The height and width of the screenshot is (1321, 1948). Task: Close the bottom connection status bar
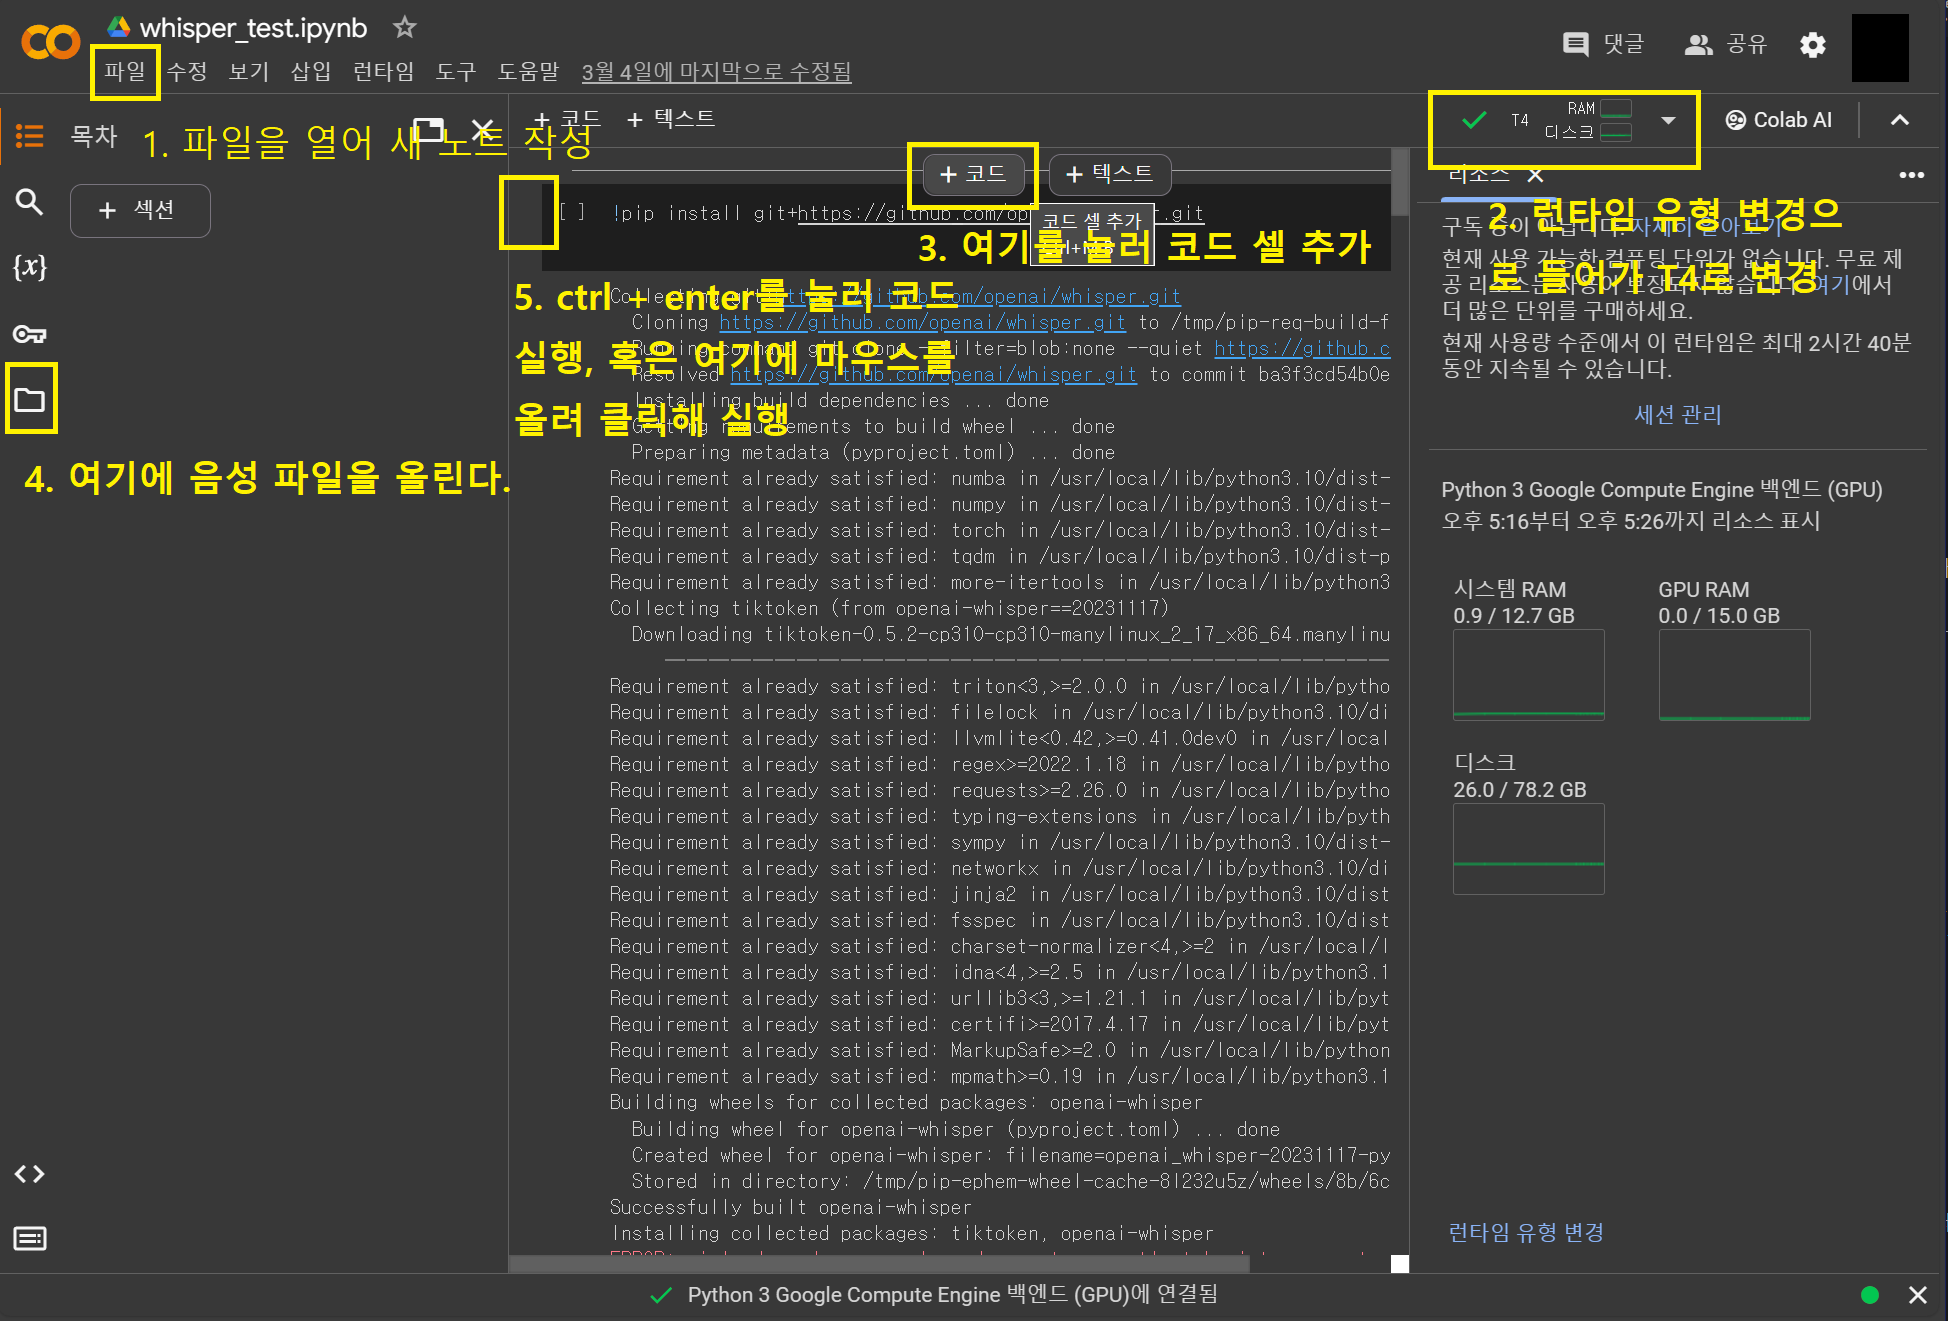point(1917,1295)
